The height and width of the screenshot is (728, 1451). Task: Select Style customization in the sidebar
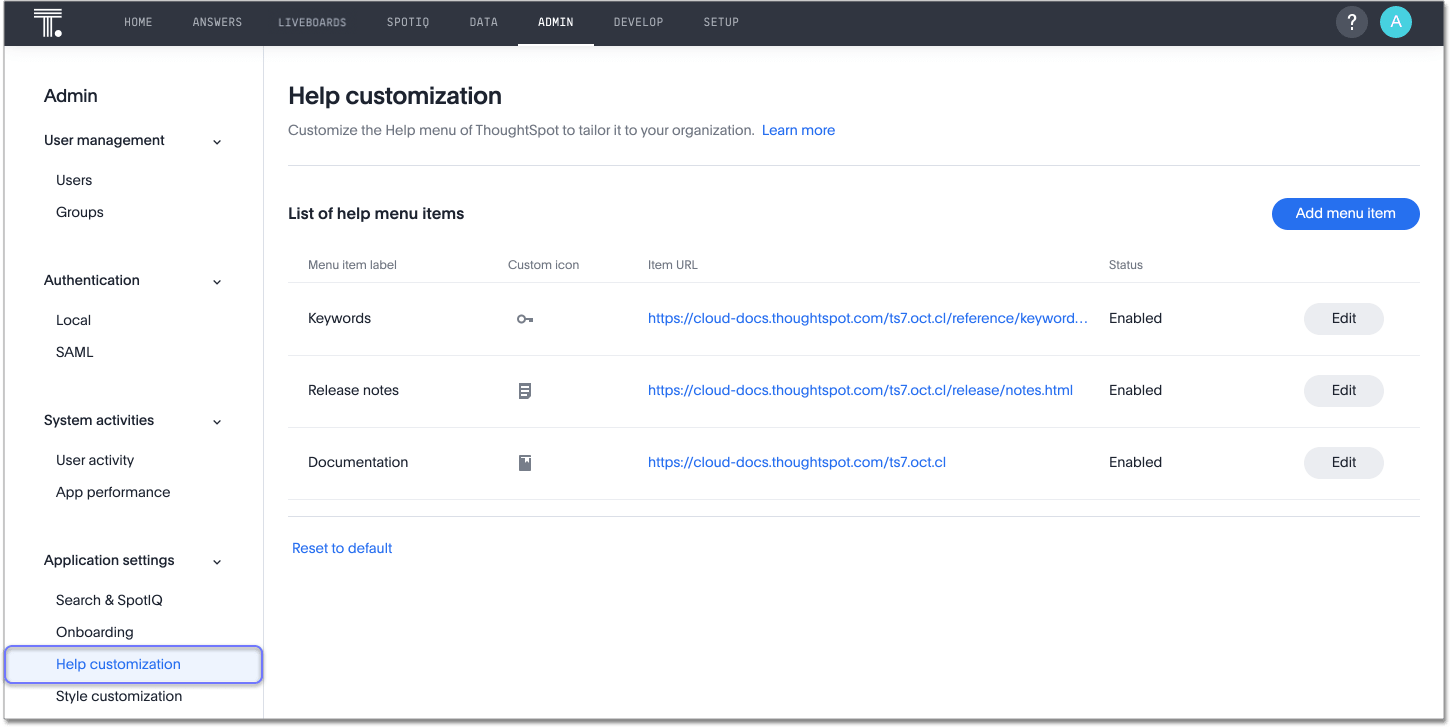[x=119, y=696]
